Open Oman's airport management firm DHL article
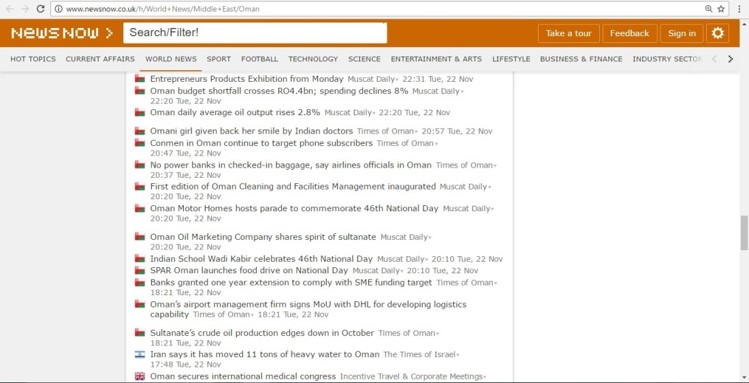The width and height of the screenshot is (749, 383). [308, 309]
